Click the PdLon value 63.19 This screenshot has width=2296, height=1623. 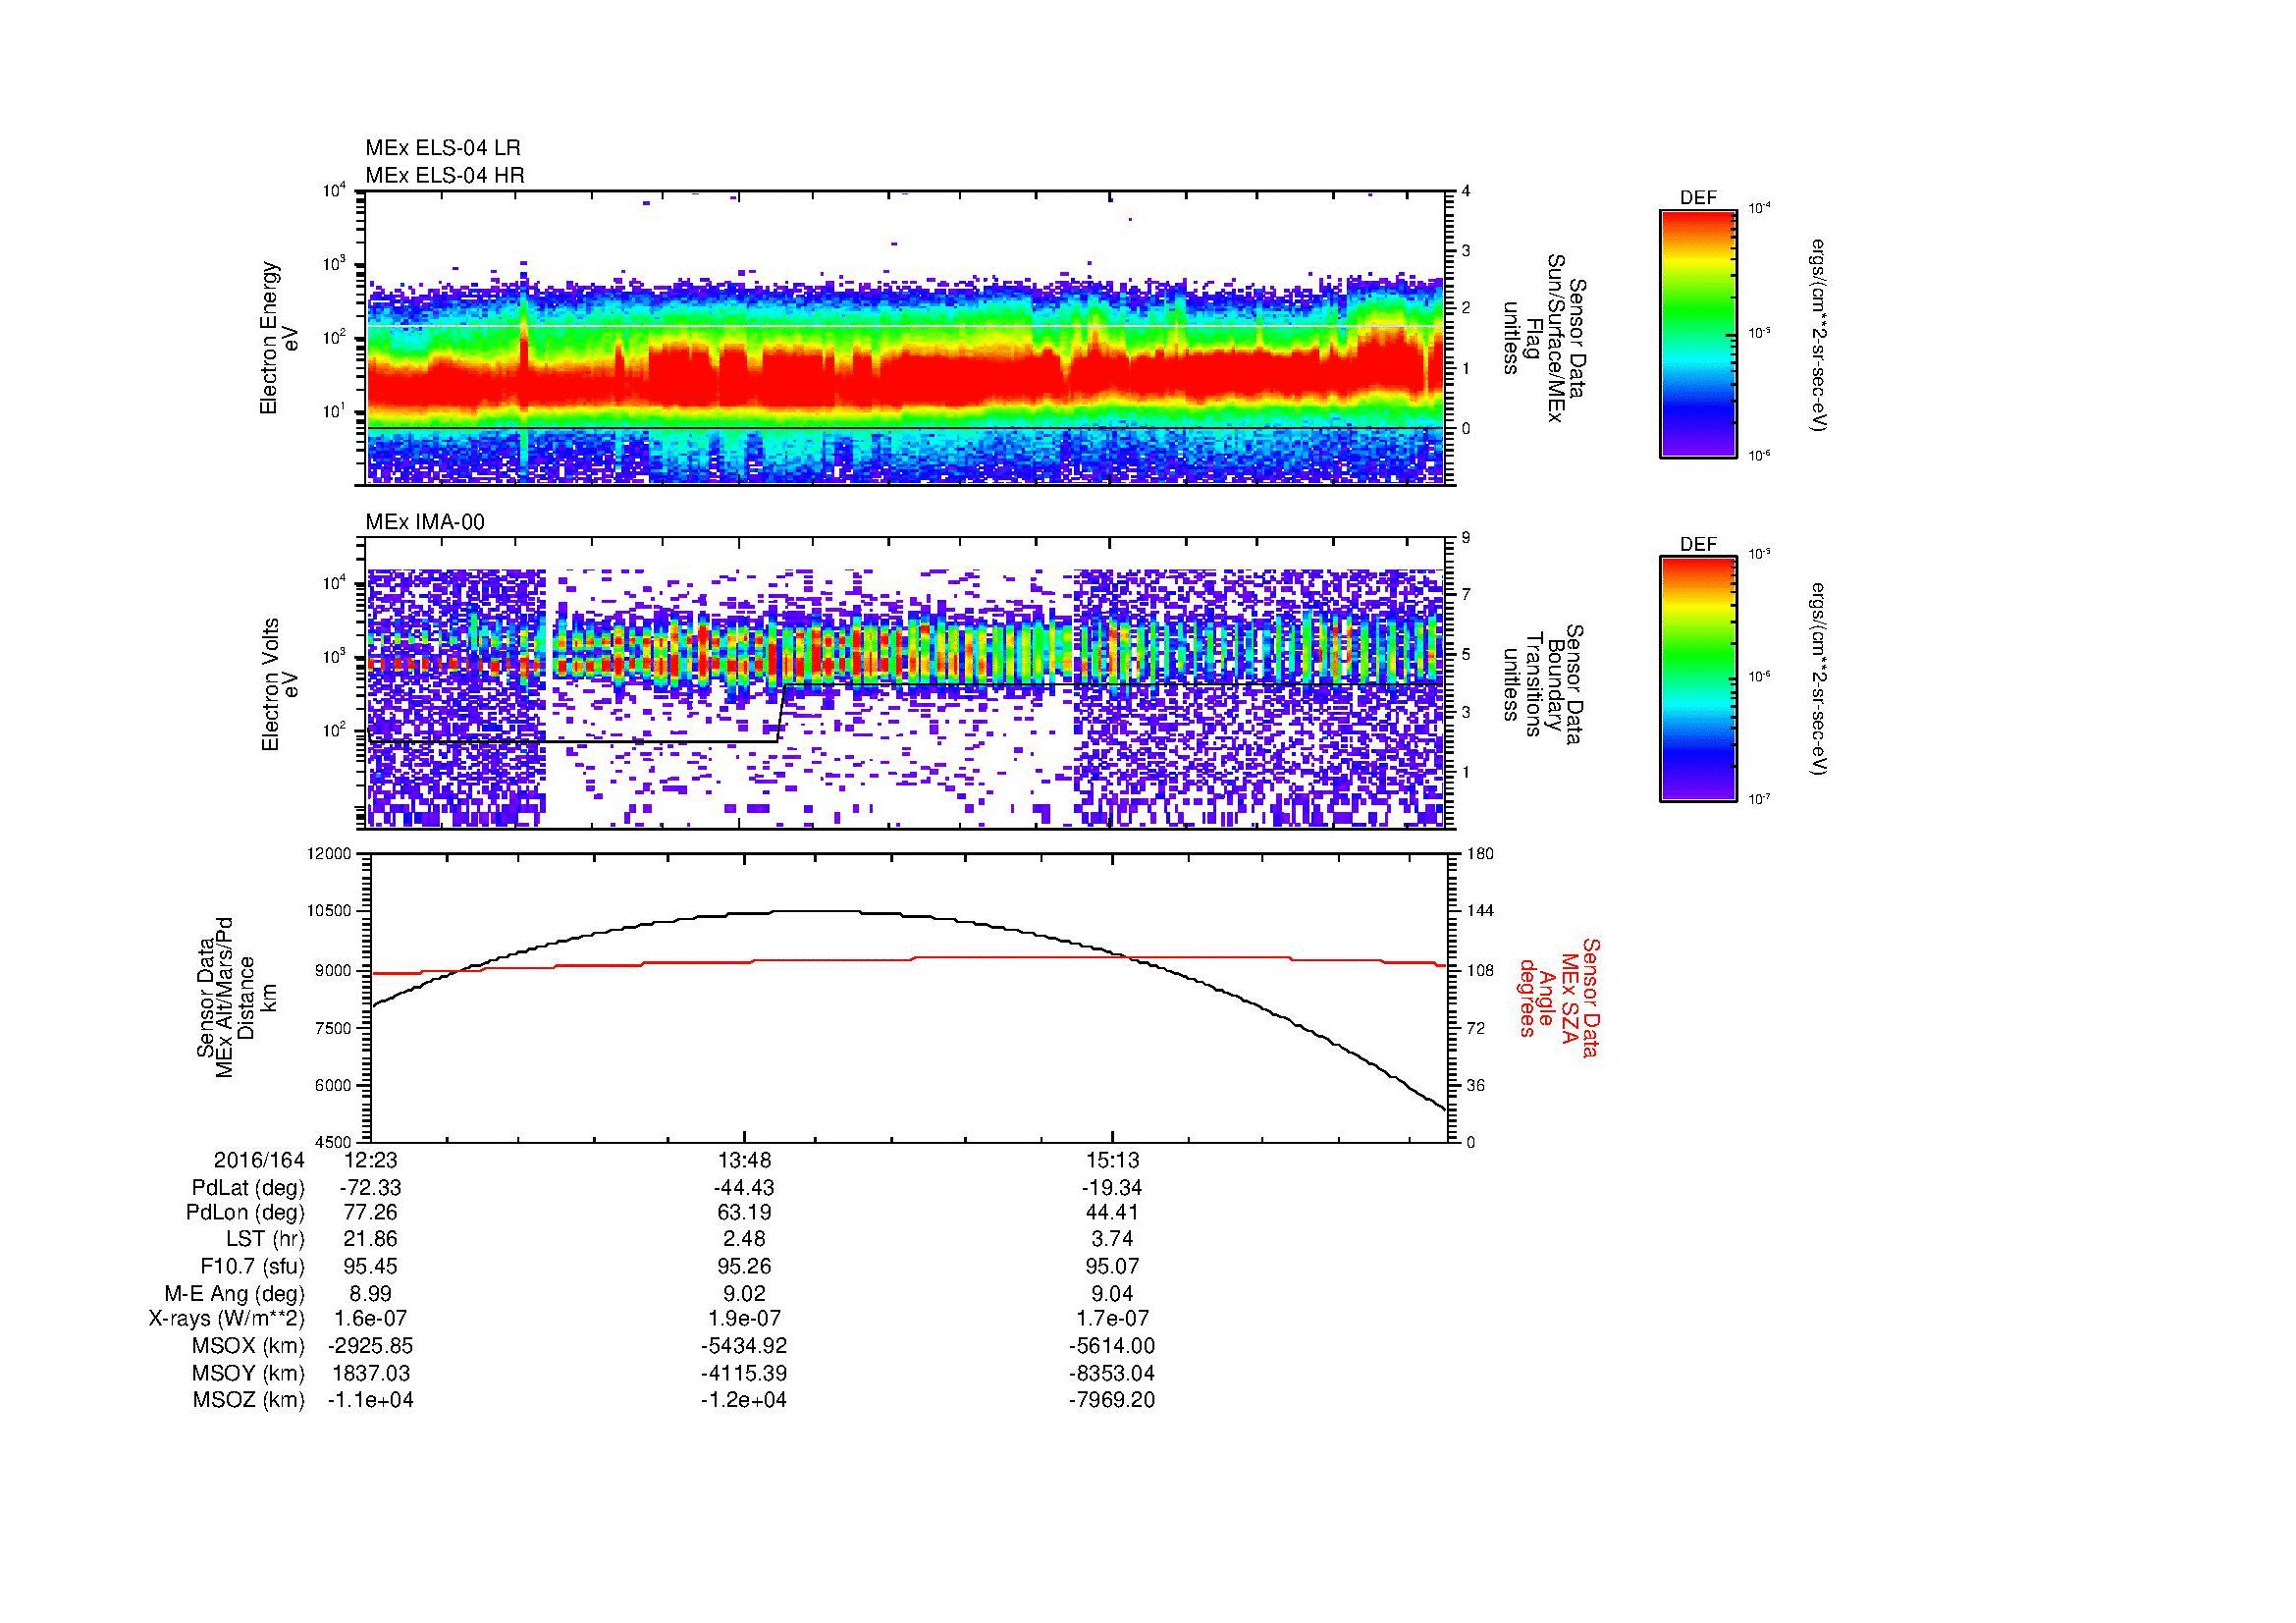[743, 1213]
